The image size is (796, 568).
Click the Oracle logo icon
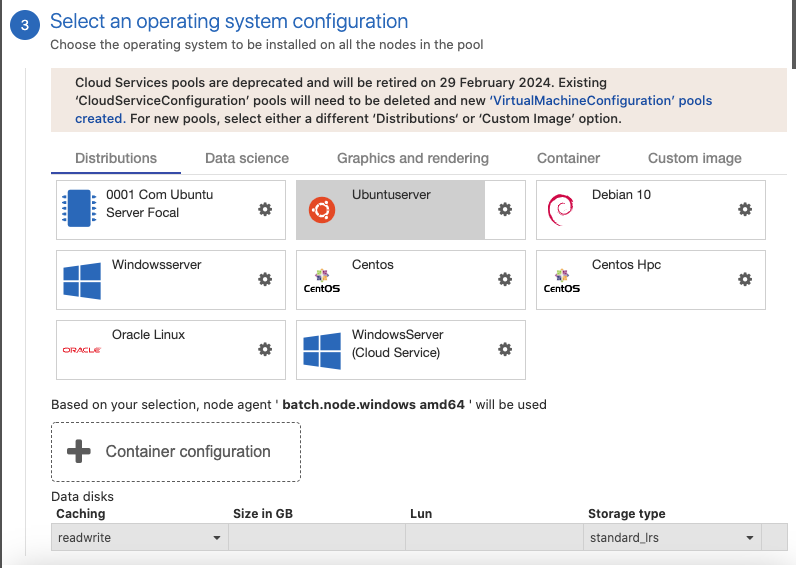pyautogui.click(x=82, y=350)
